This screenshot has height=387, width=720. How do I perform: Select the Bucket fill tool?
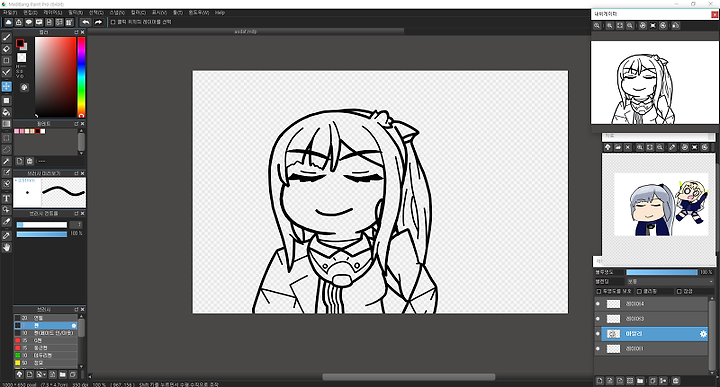point(6,112)
